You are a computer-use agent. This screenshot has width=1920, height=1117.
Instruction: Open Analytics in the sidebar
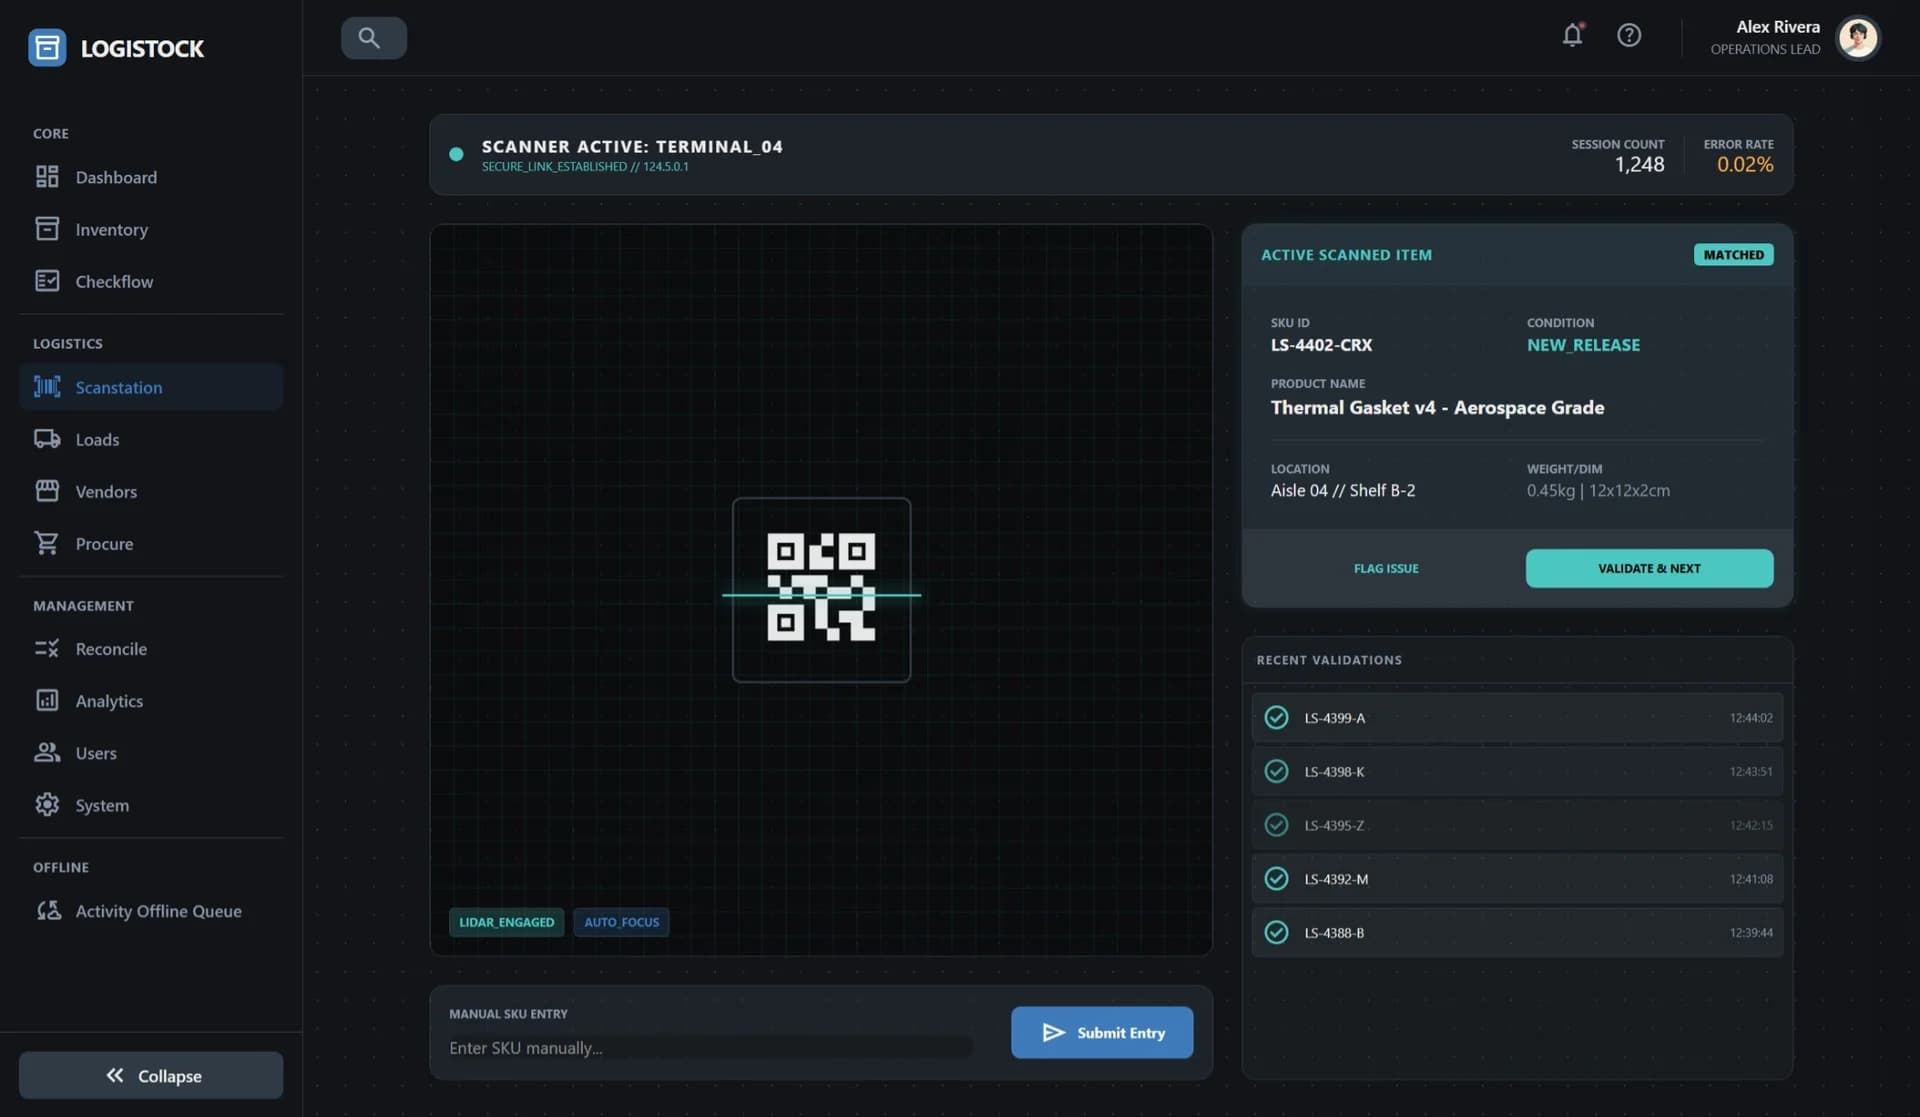click(x=151, y=701)
